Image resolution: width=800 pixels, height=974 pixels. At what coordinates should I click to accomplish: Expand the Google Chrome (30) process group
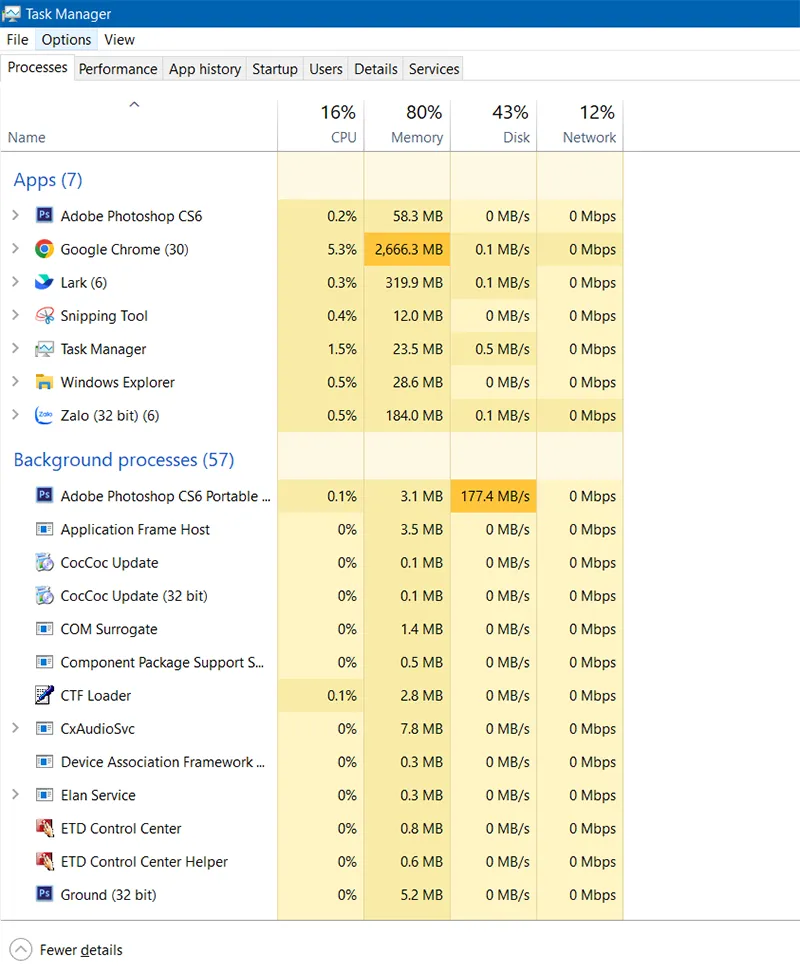[x=16, y=248]
